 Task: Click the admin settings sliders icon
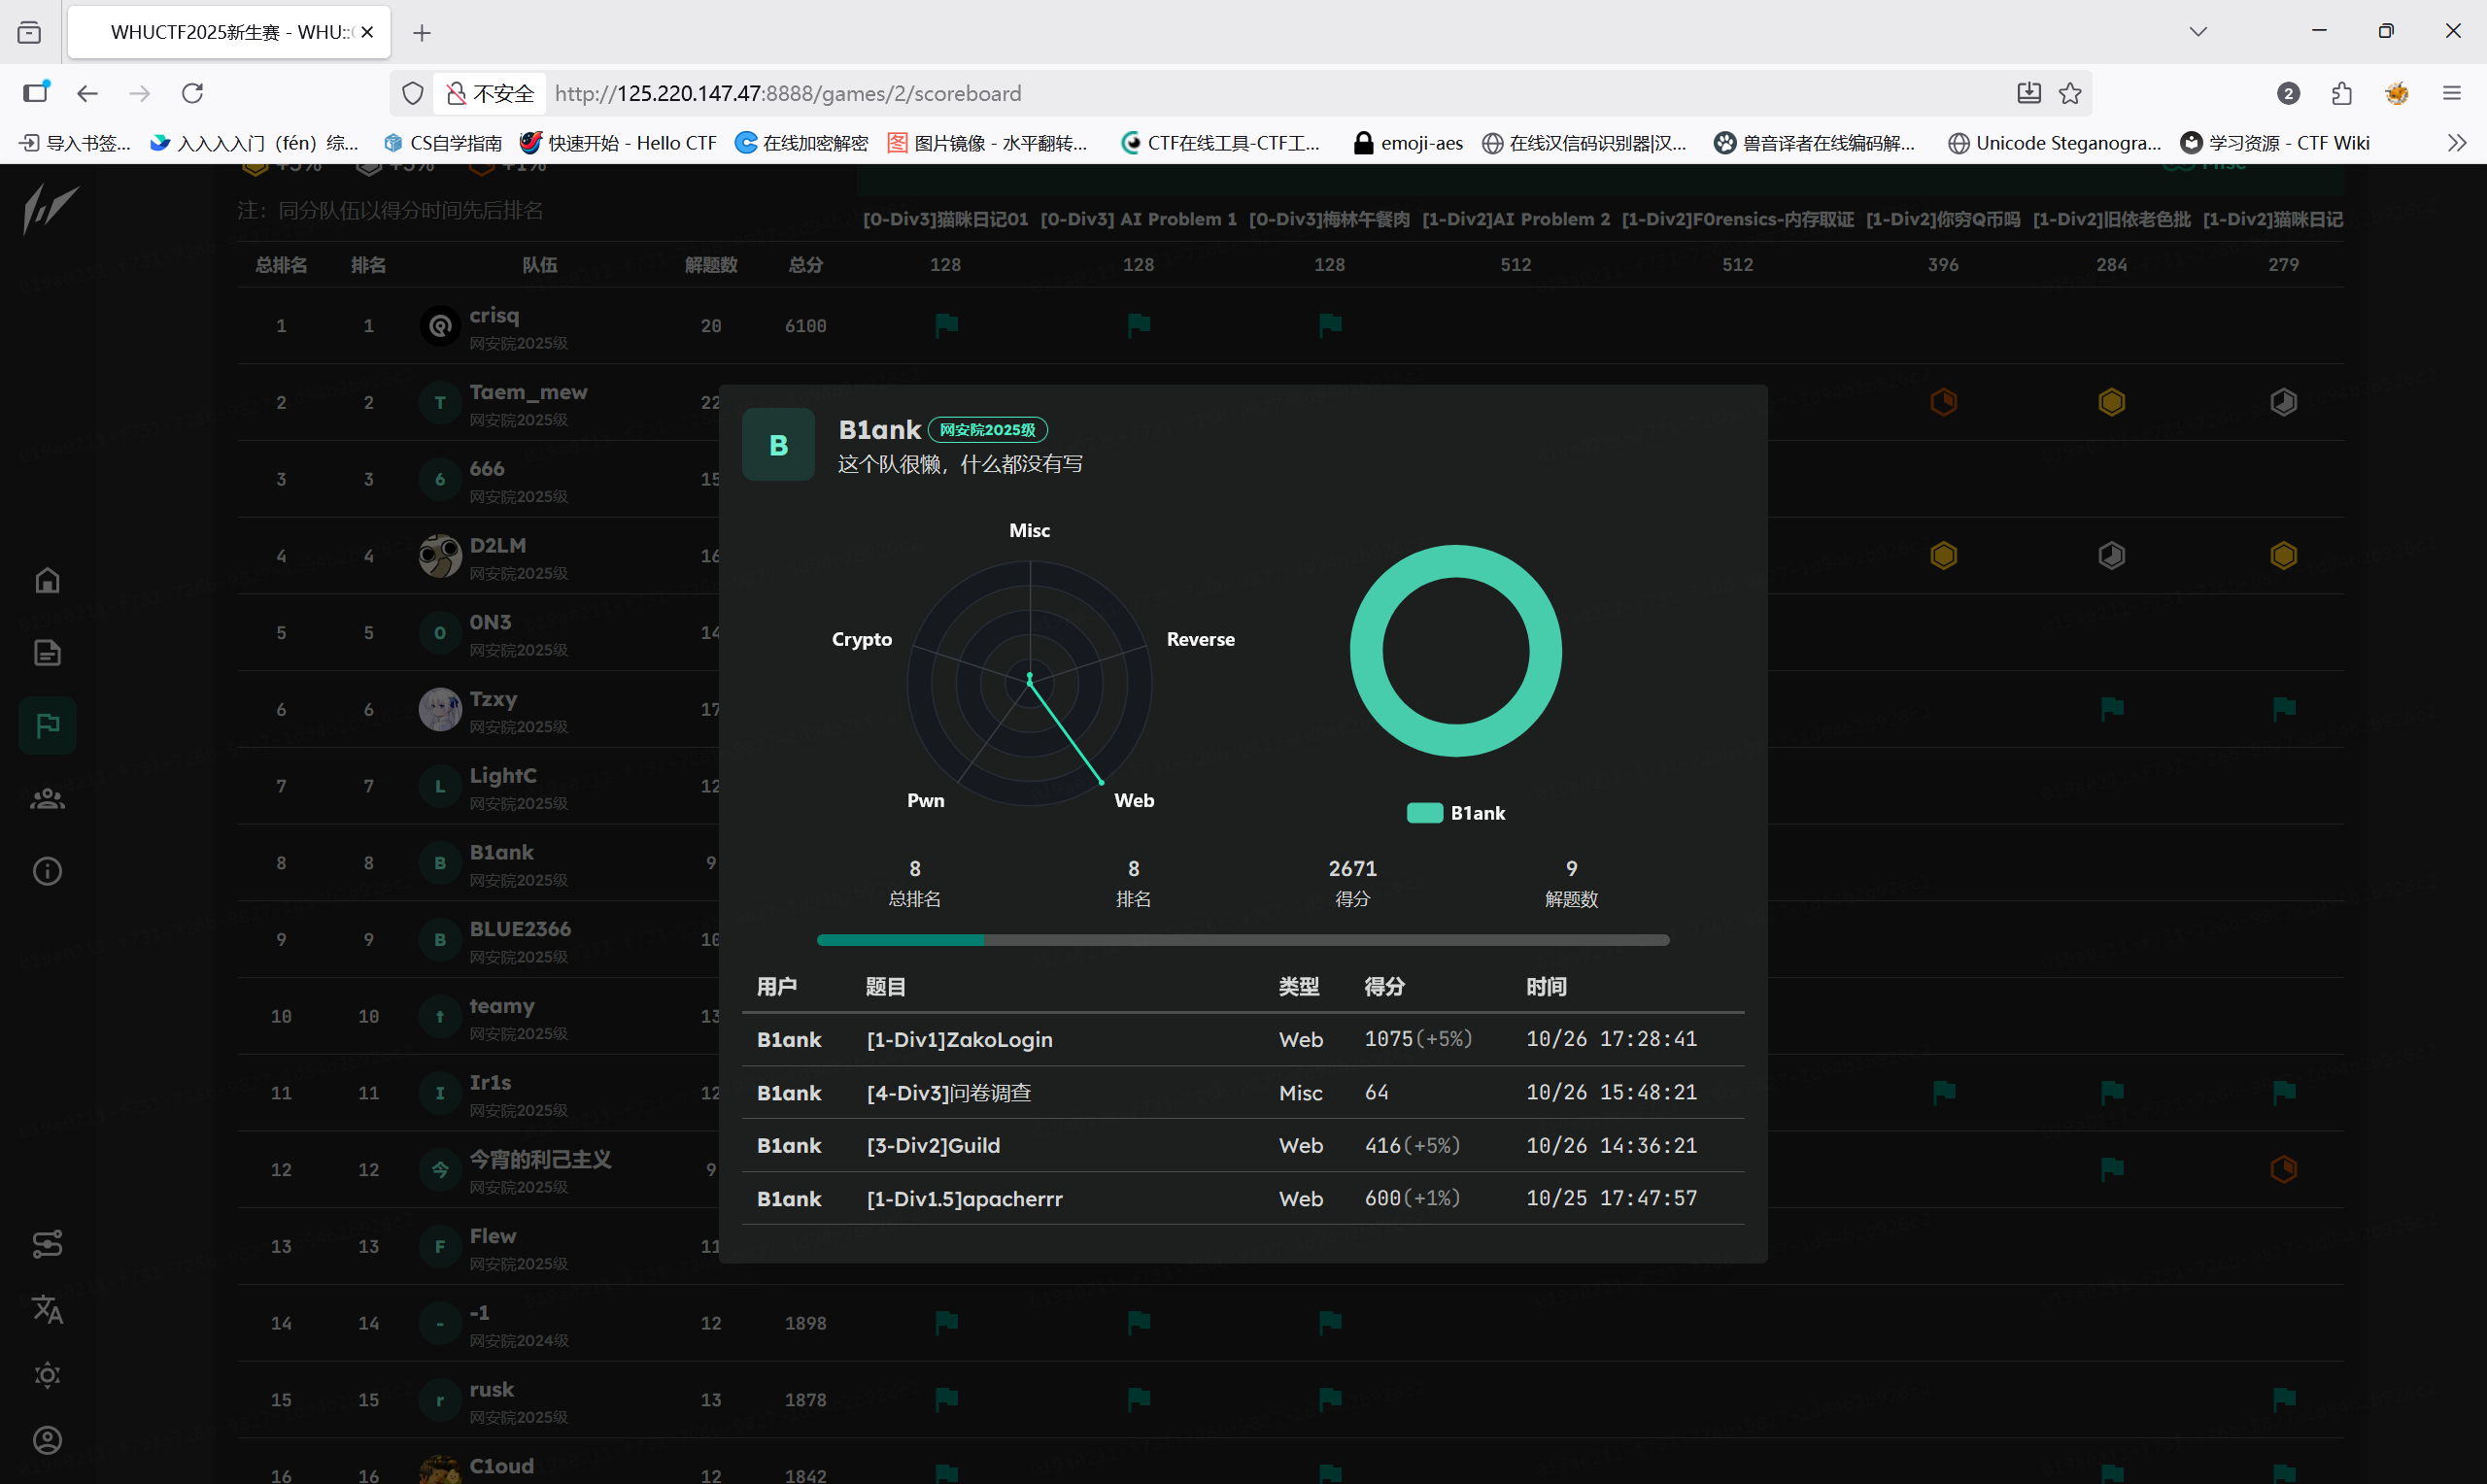[47, 1243]
